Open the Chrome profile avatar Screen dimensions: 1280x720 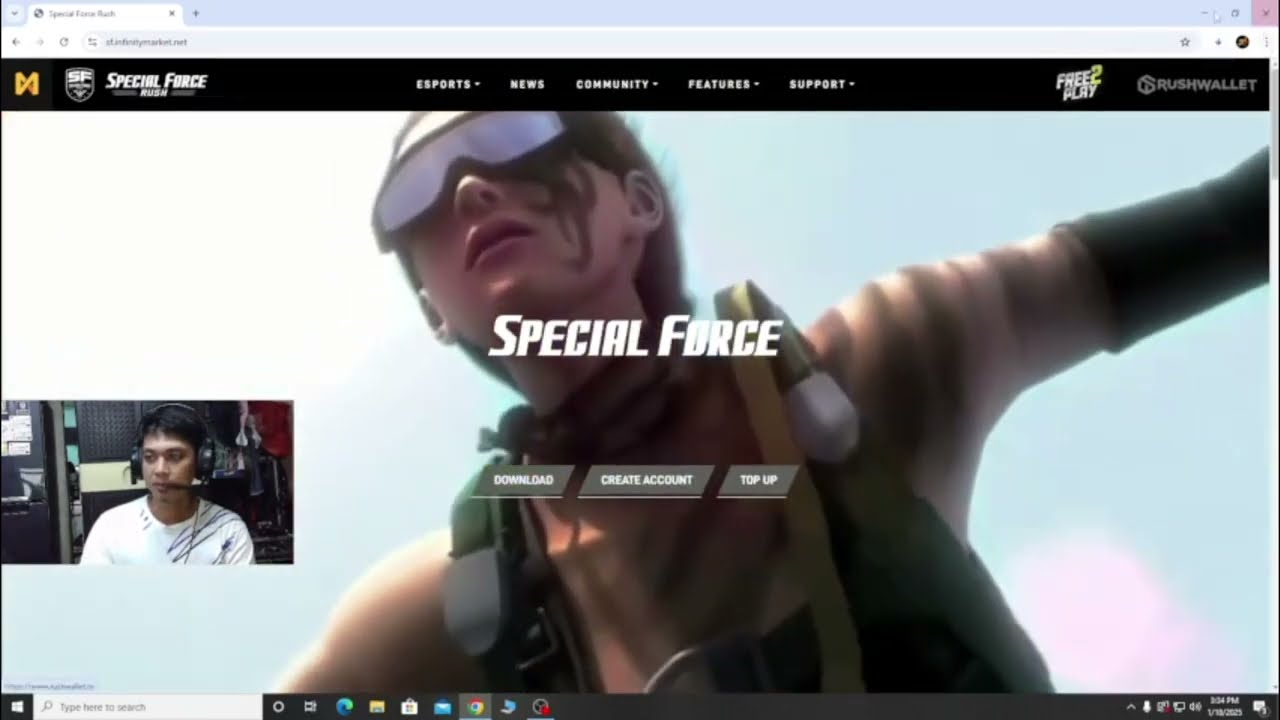[1242, 42]
